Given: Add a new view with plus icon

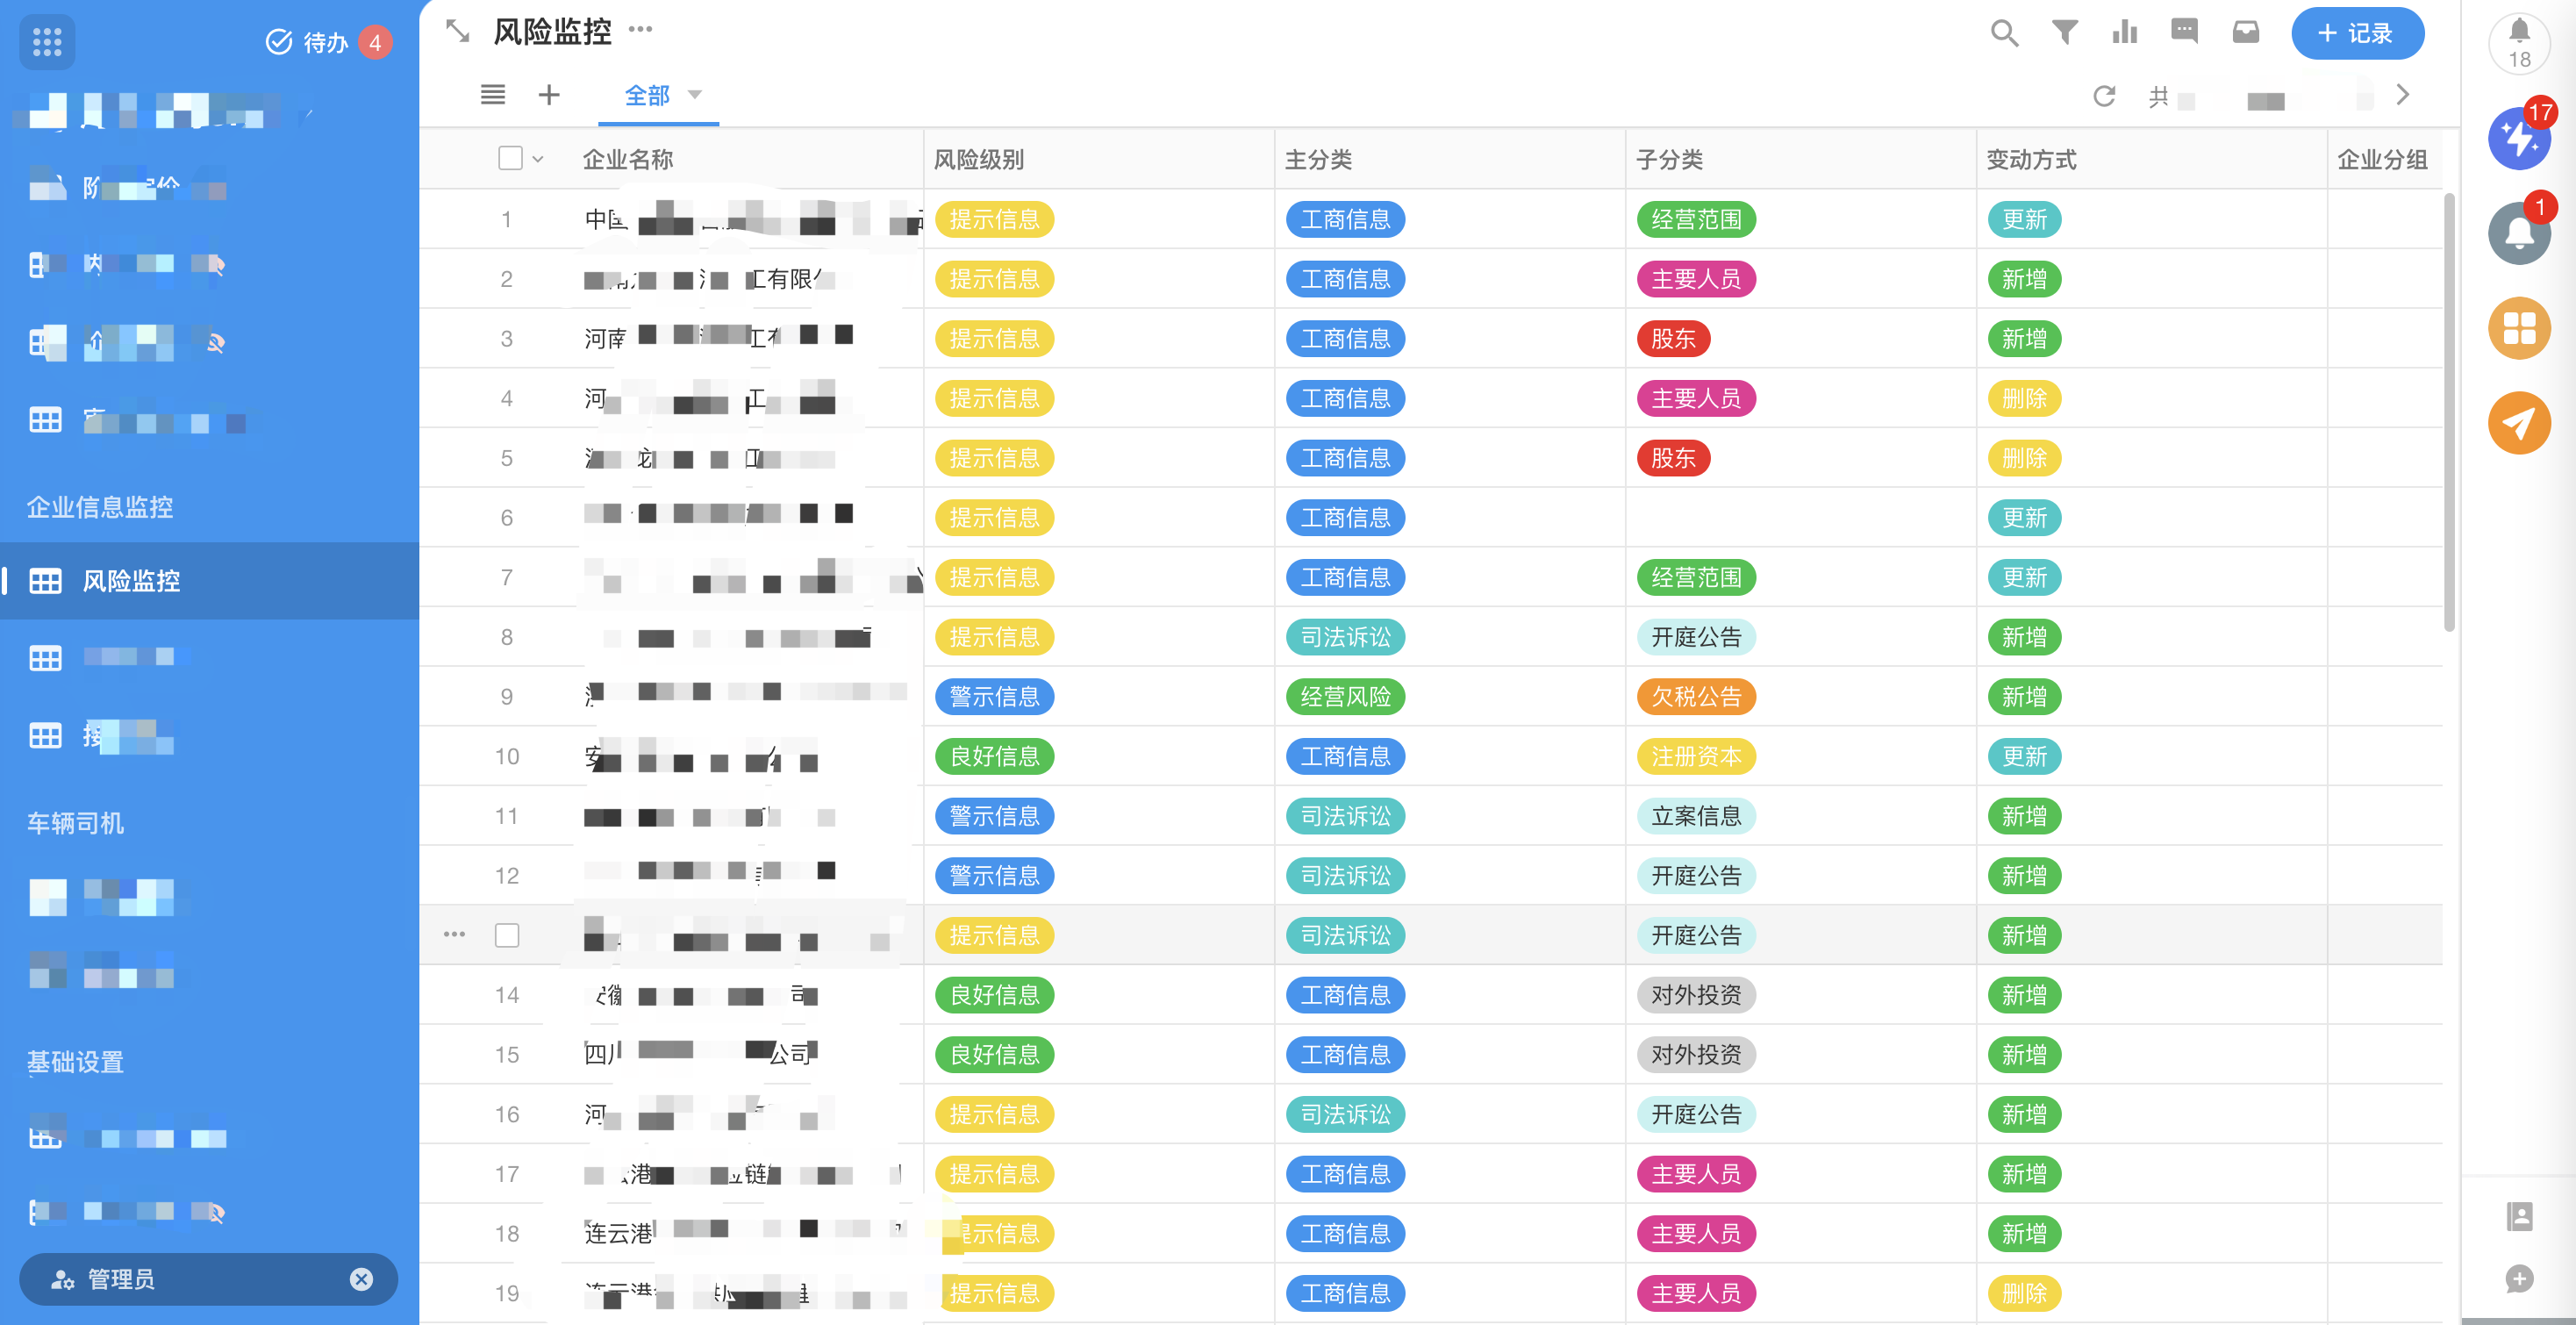Looking at the screenshot, I should pos(549,95).
